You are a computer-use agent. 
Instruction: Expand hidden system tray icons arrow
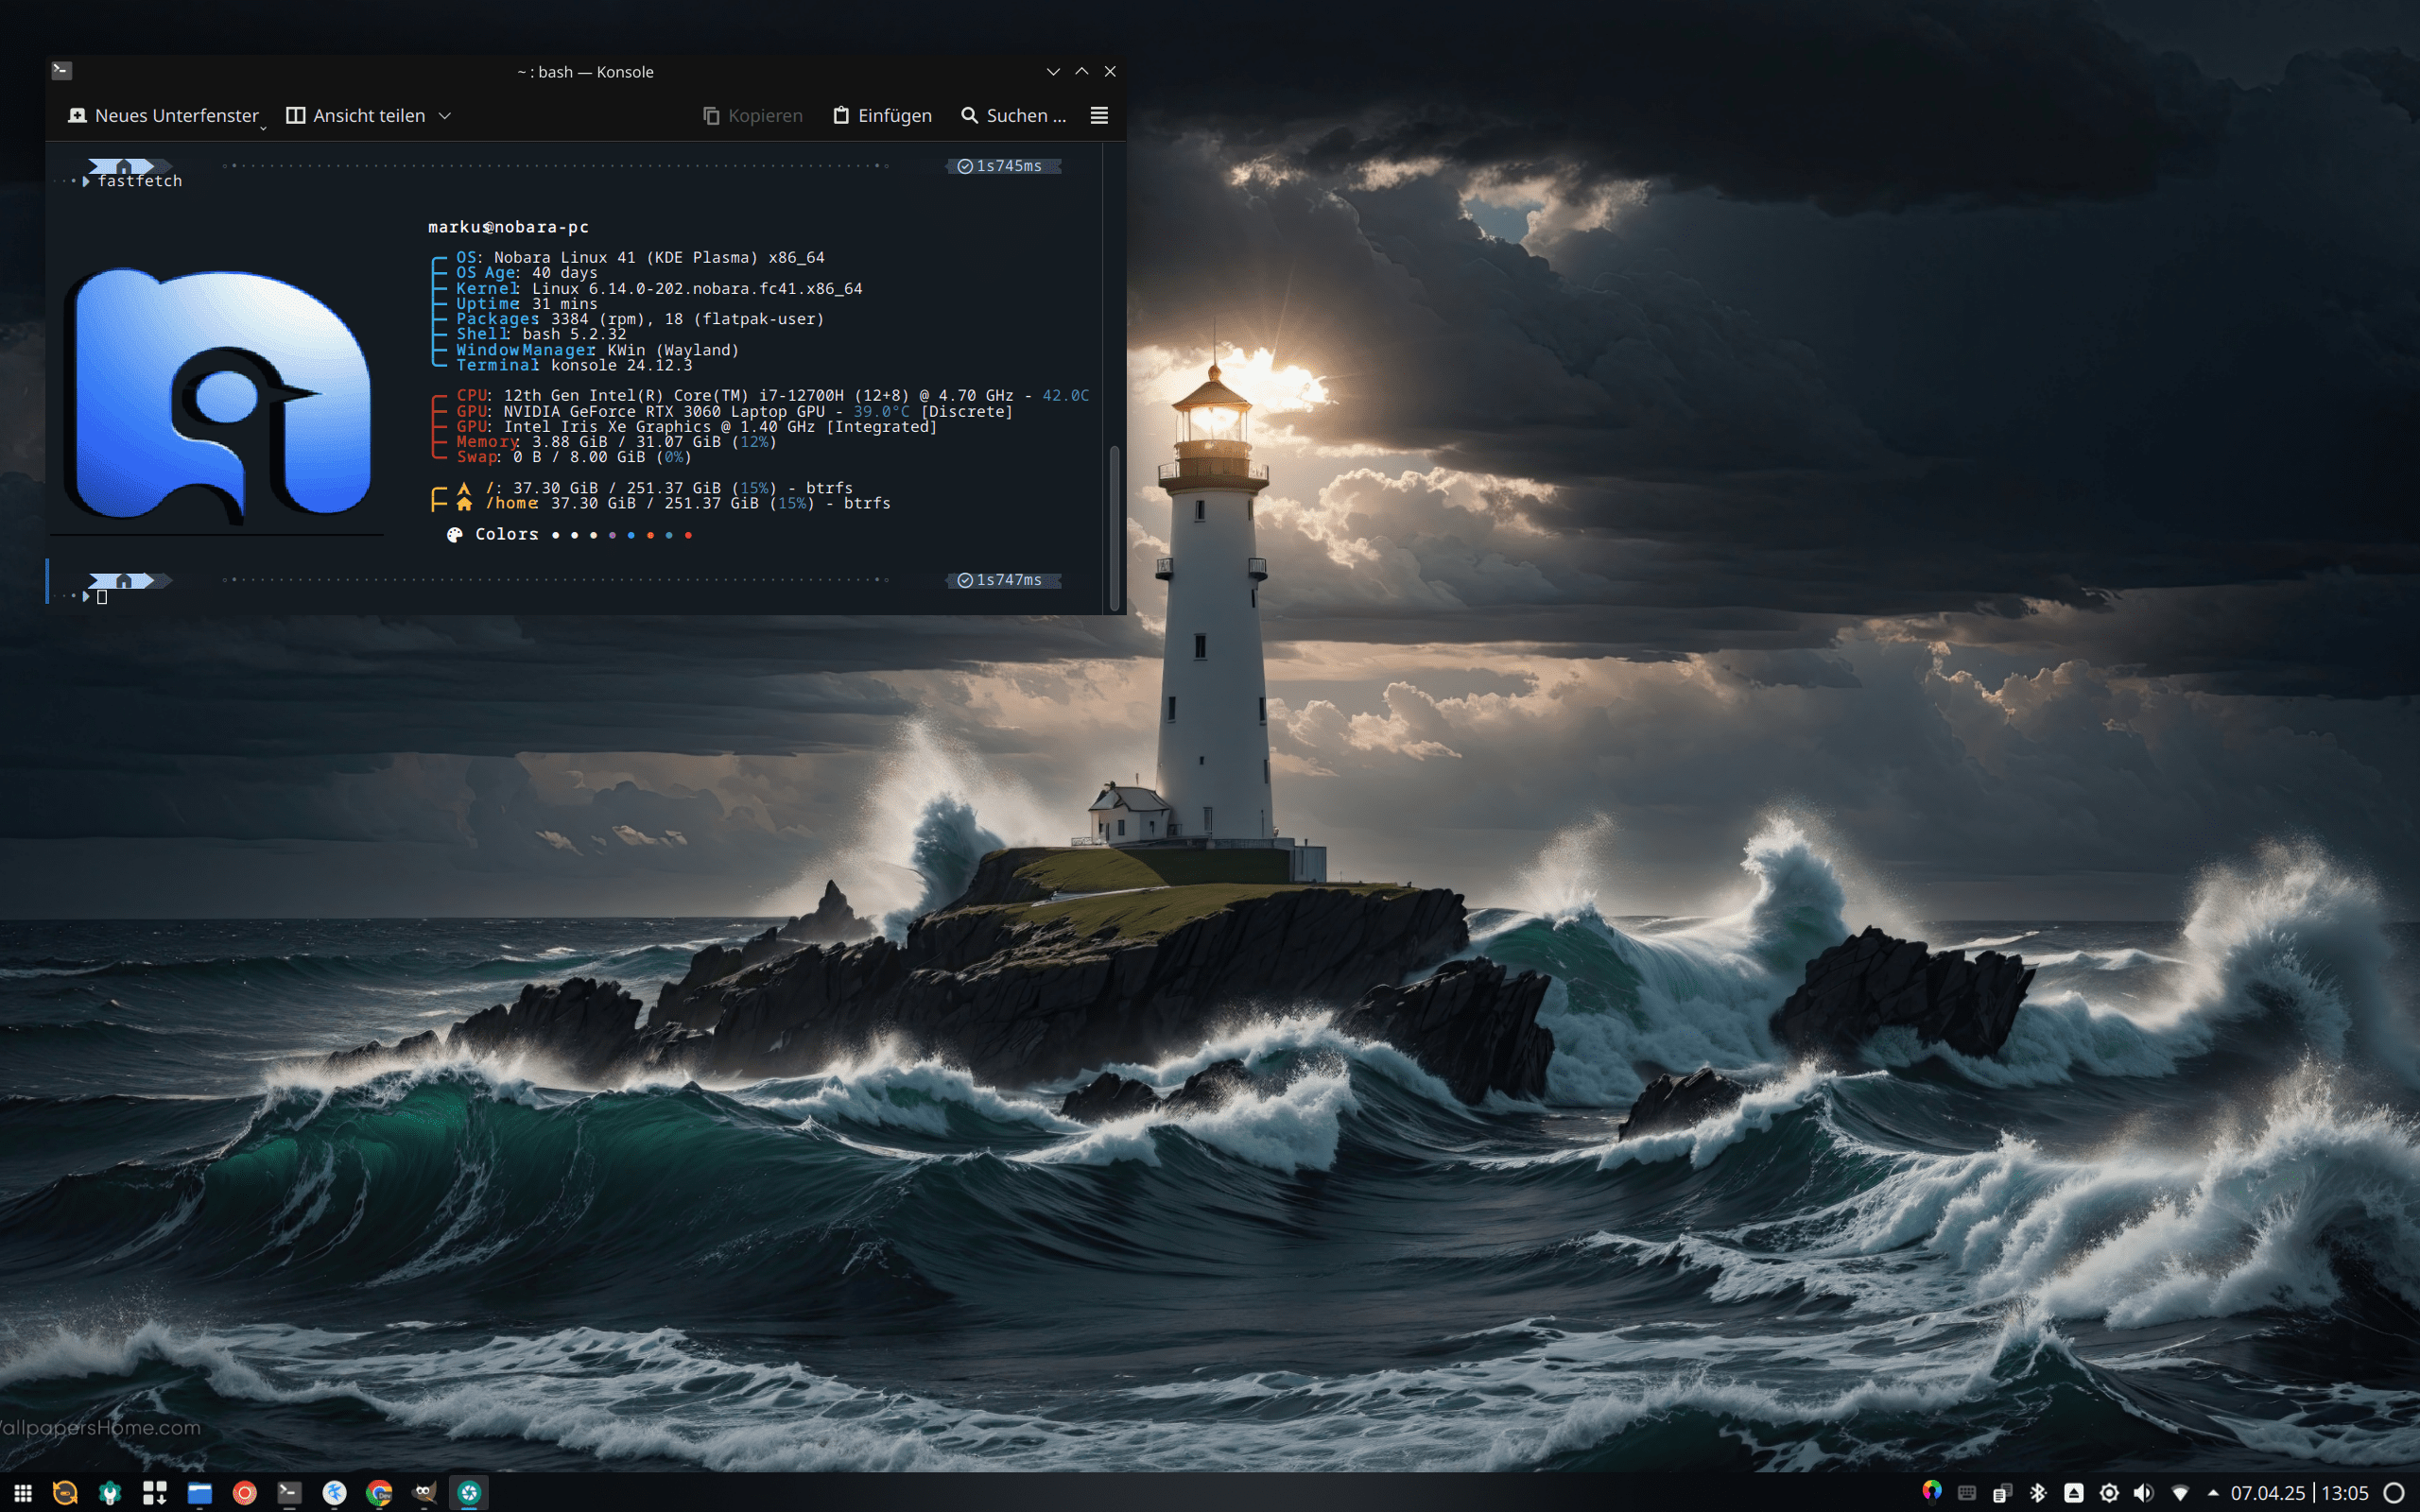[2213, 1492]
